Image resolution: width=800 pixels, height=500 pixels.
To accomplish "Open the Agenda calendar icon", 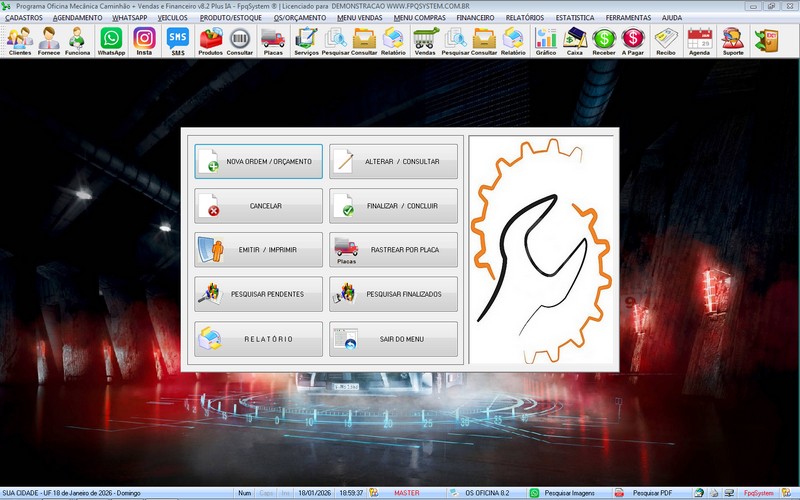I will click(699, 41).
